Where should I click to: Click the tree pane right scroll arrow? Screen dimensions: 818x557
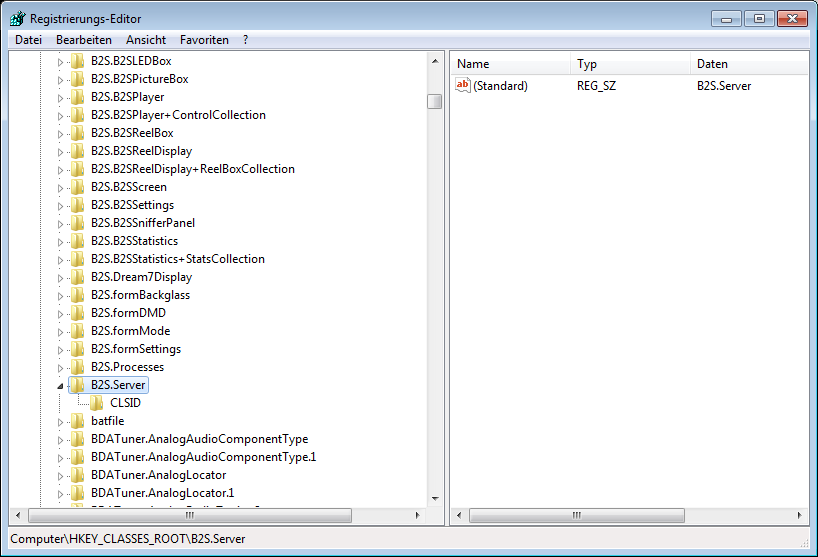click(x=417, y=515)
